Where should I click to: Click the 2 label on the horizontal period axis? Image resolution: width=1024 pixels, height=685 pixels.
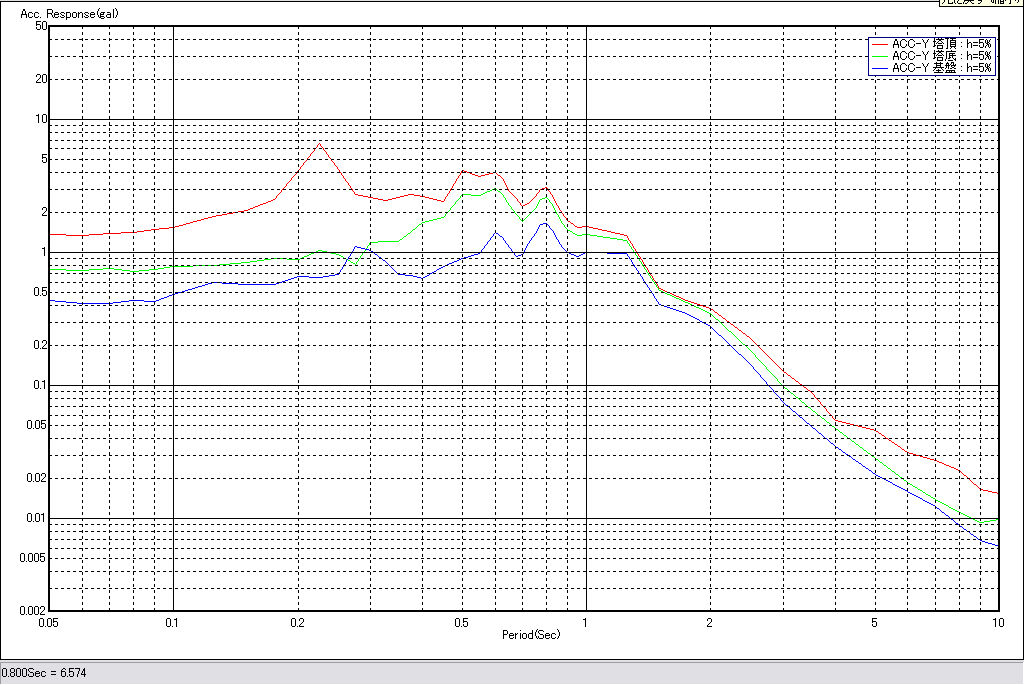click(x=709, y=623)
